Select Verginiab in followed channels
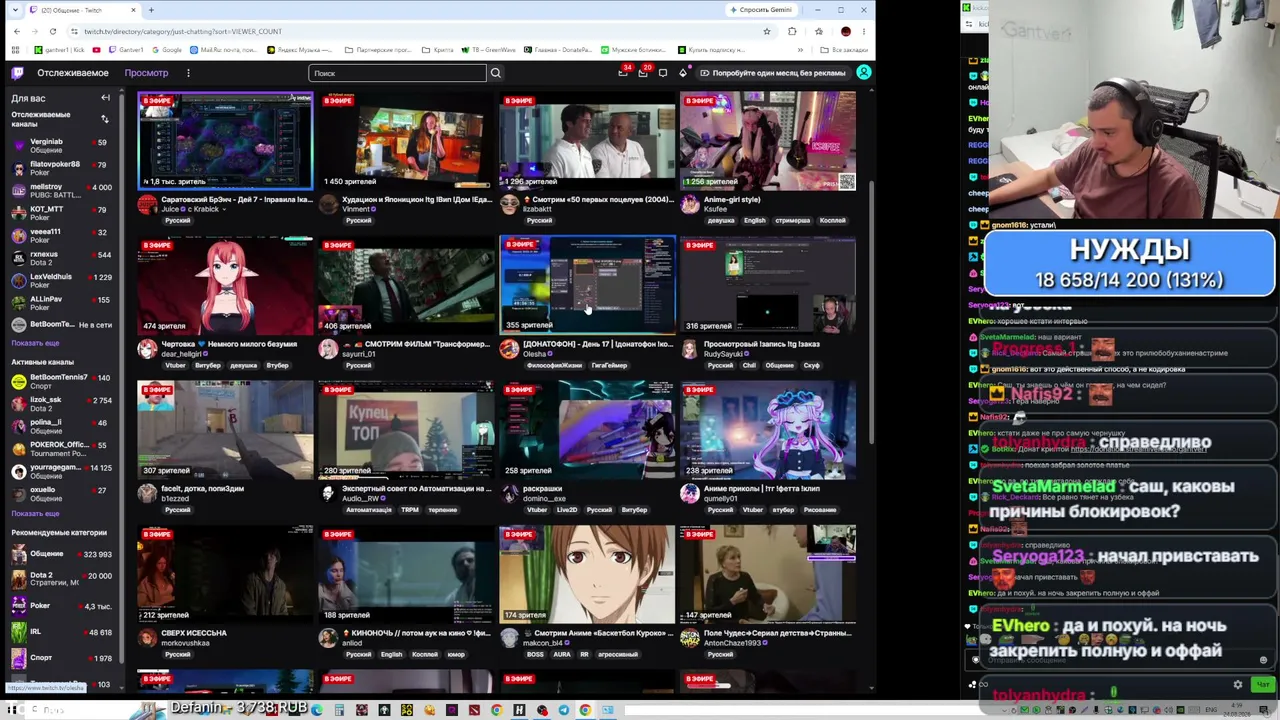Screen dimensions: 1280x720 62,146
